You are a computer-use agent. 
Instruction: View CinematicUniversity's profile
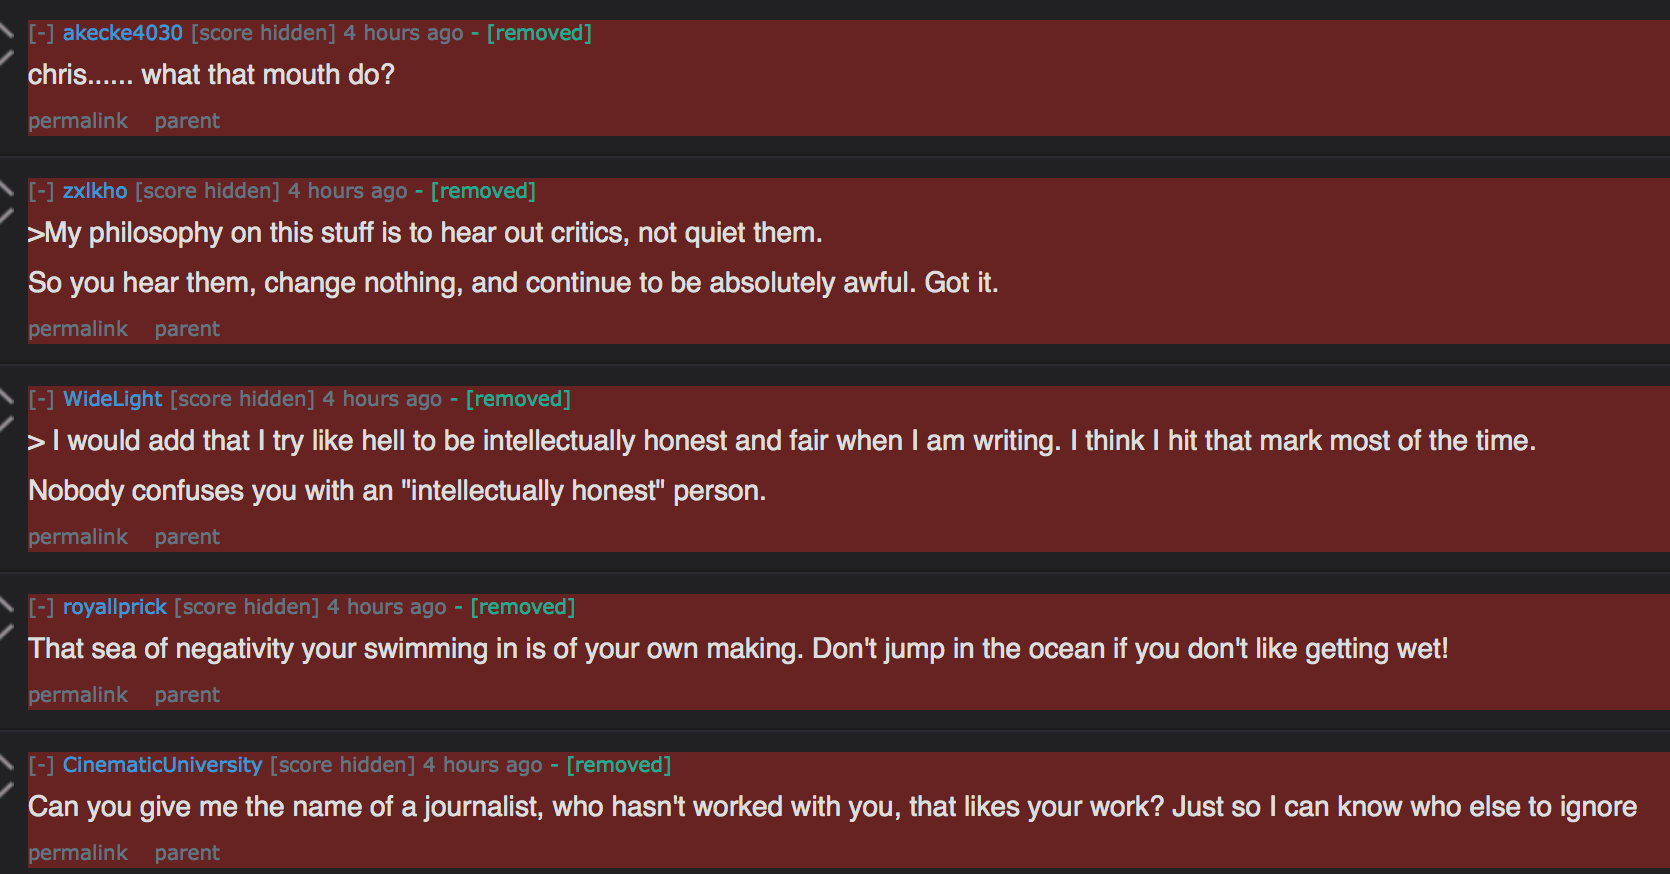coord(163,765)
